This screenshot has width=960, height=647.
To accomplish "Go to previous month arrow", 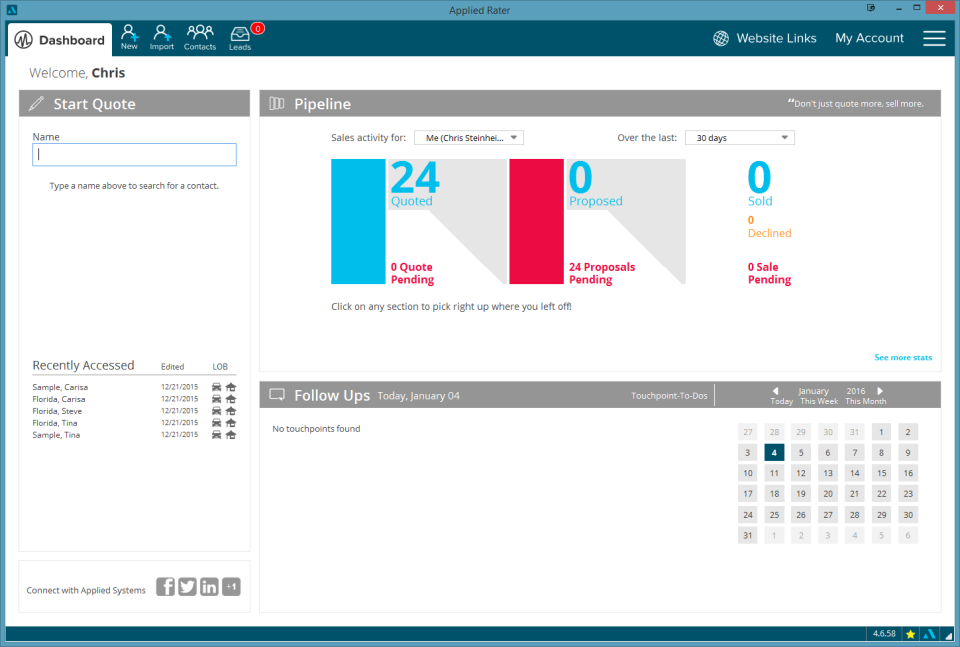I will pyautogui.click(x=776, y=391).
